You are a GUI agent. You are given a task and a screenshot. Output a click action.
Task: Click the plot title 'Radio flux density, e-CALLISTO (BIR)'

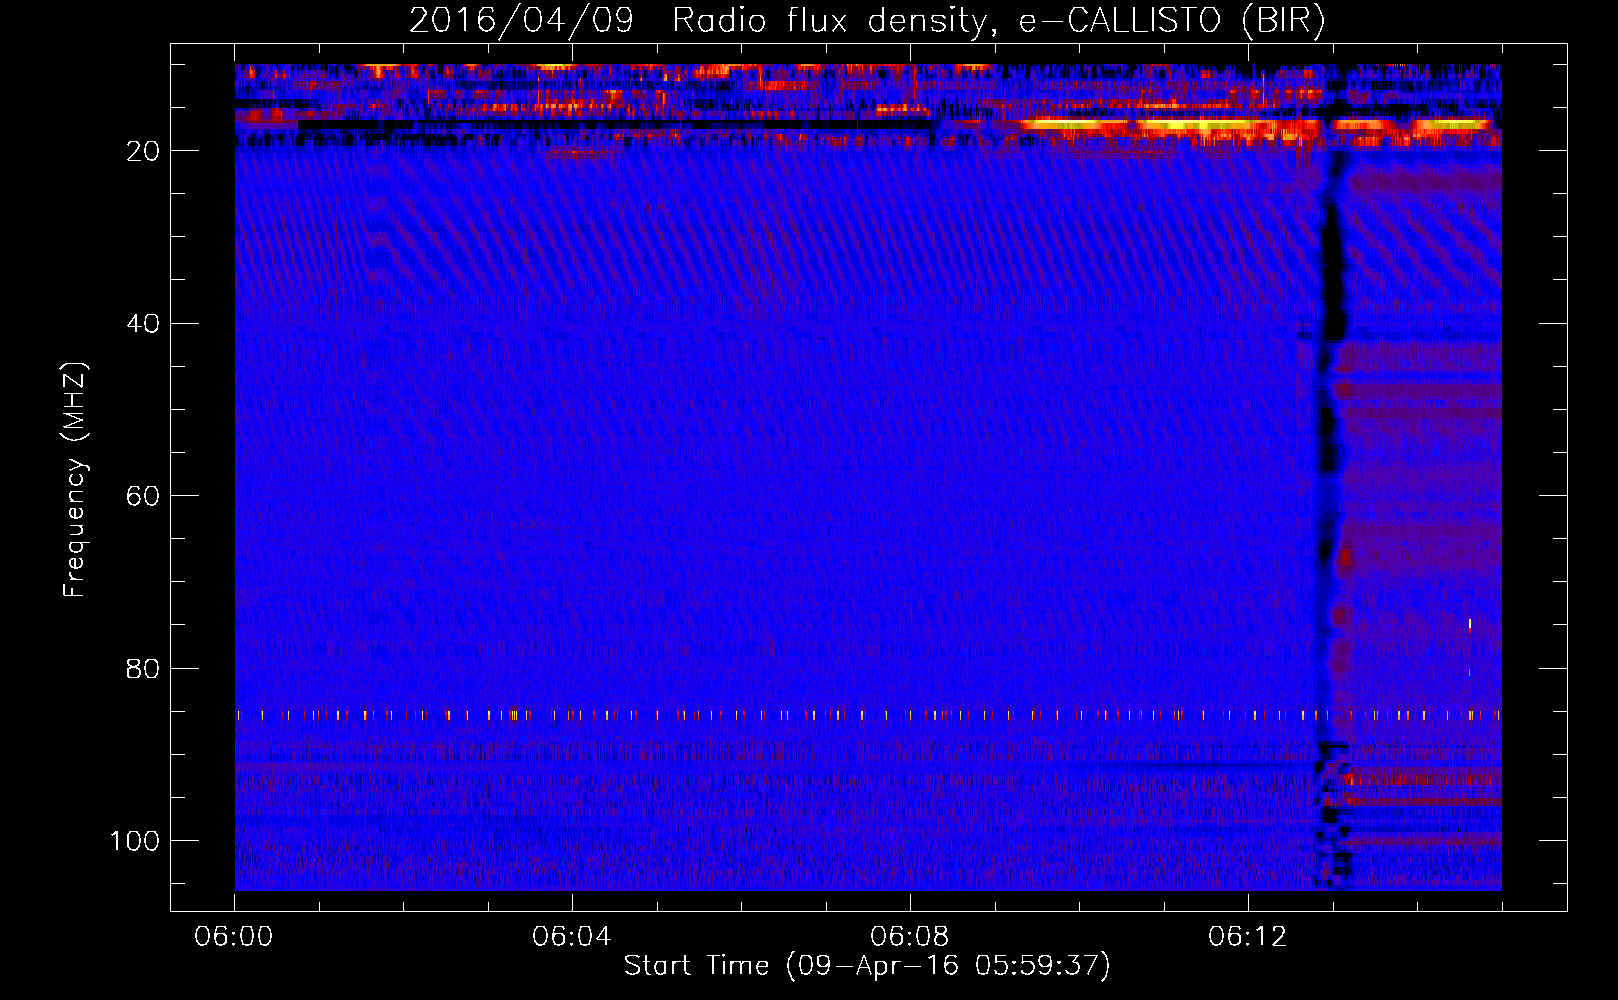click(x=998, y=21)
